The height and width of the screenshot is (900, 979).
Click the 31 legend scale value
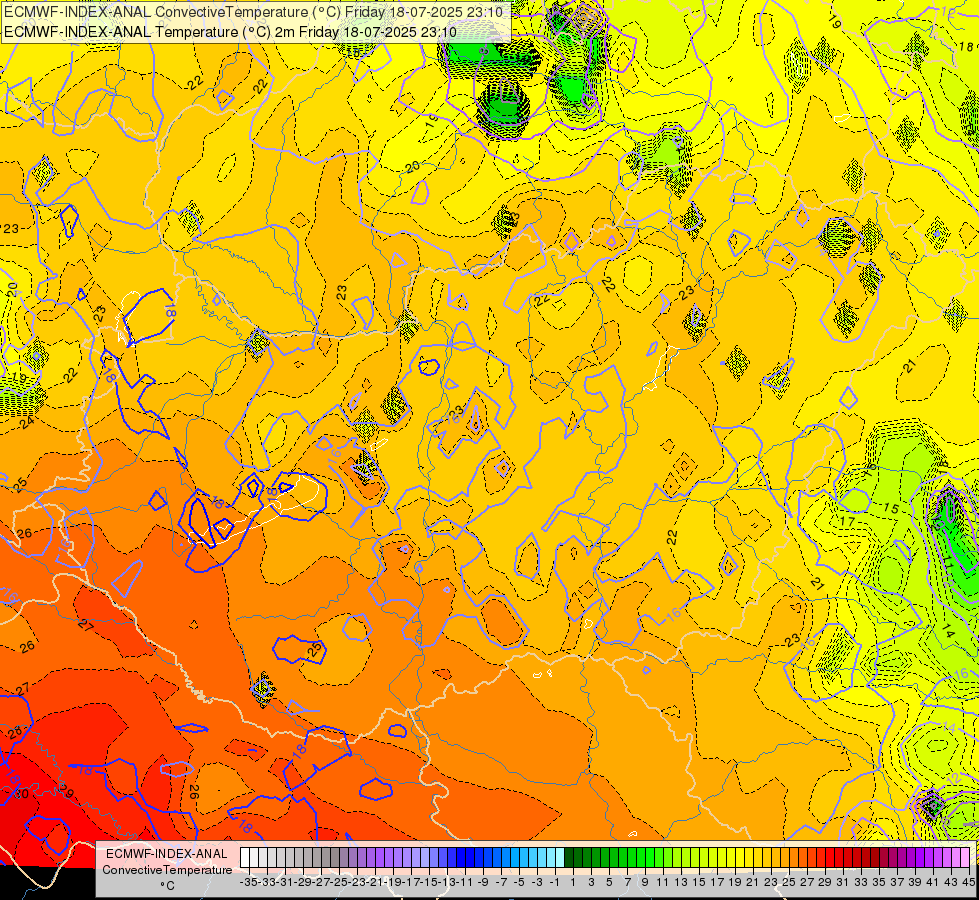844,882
